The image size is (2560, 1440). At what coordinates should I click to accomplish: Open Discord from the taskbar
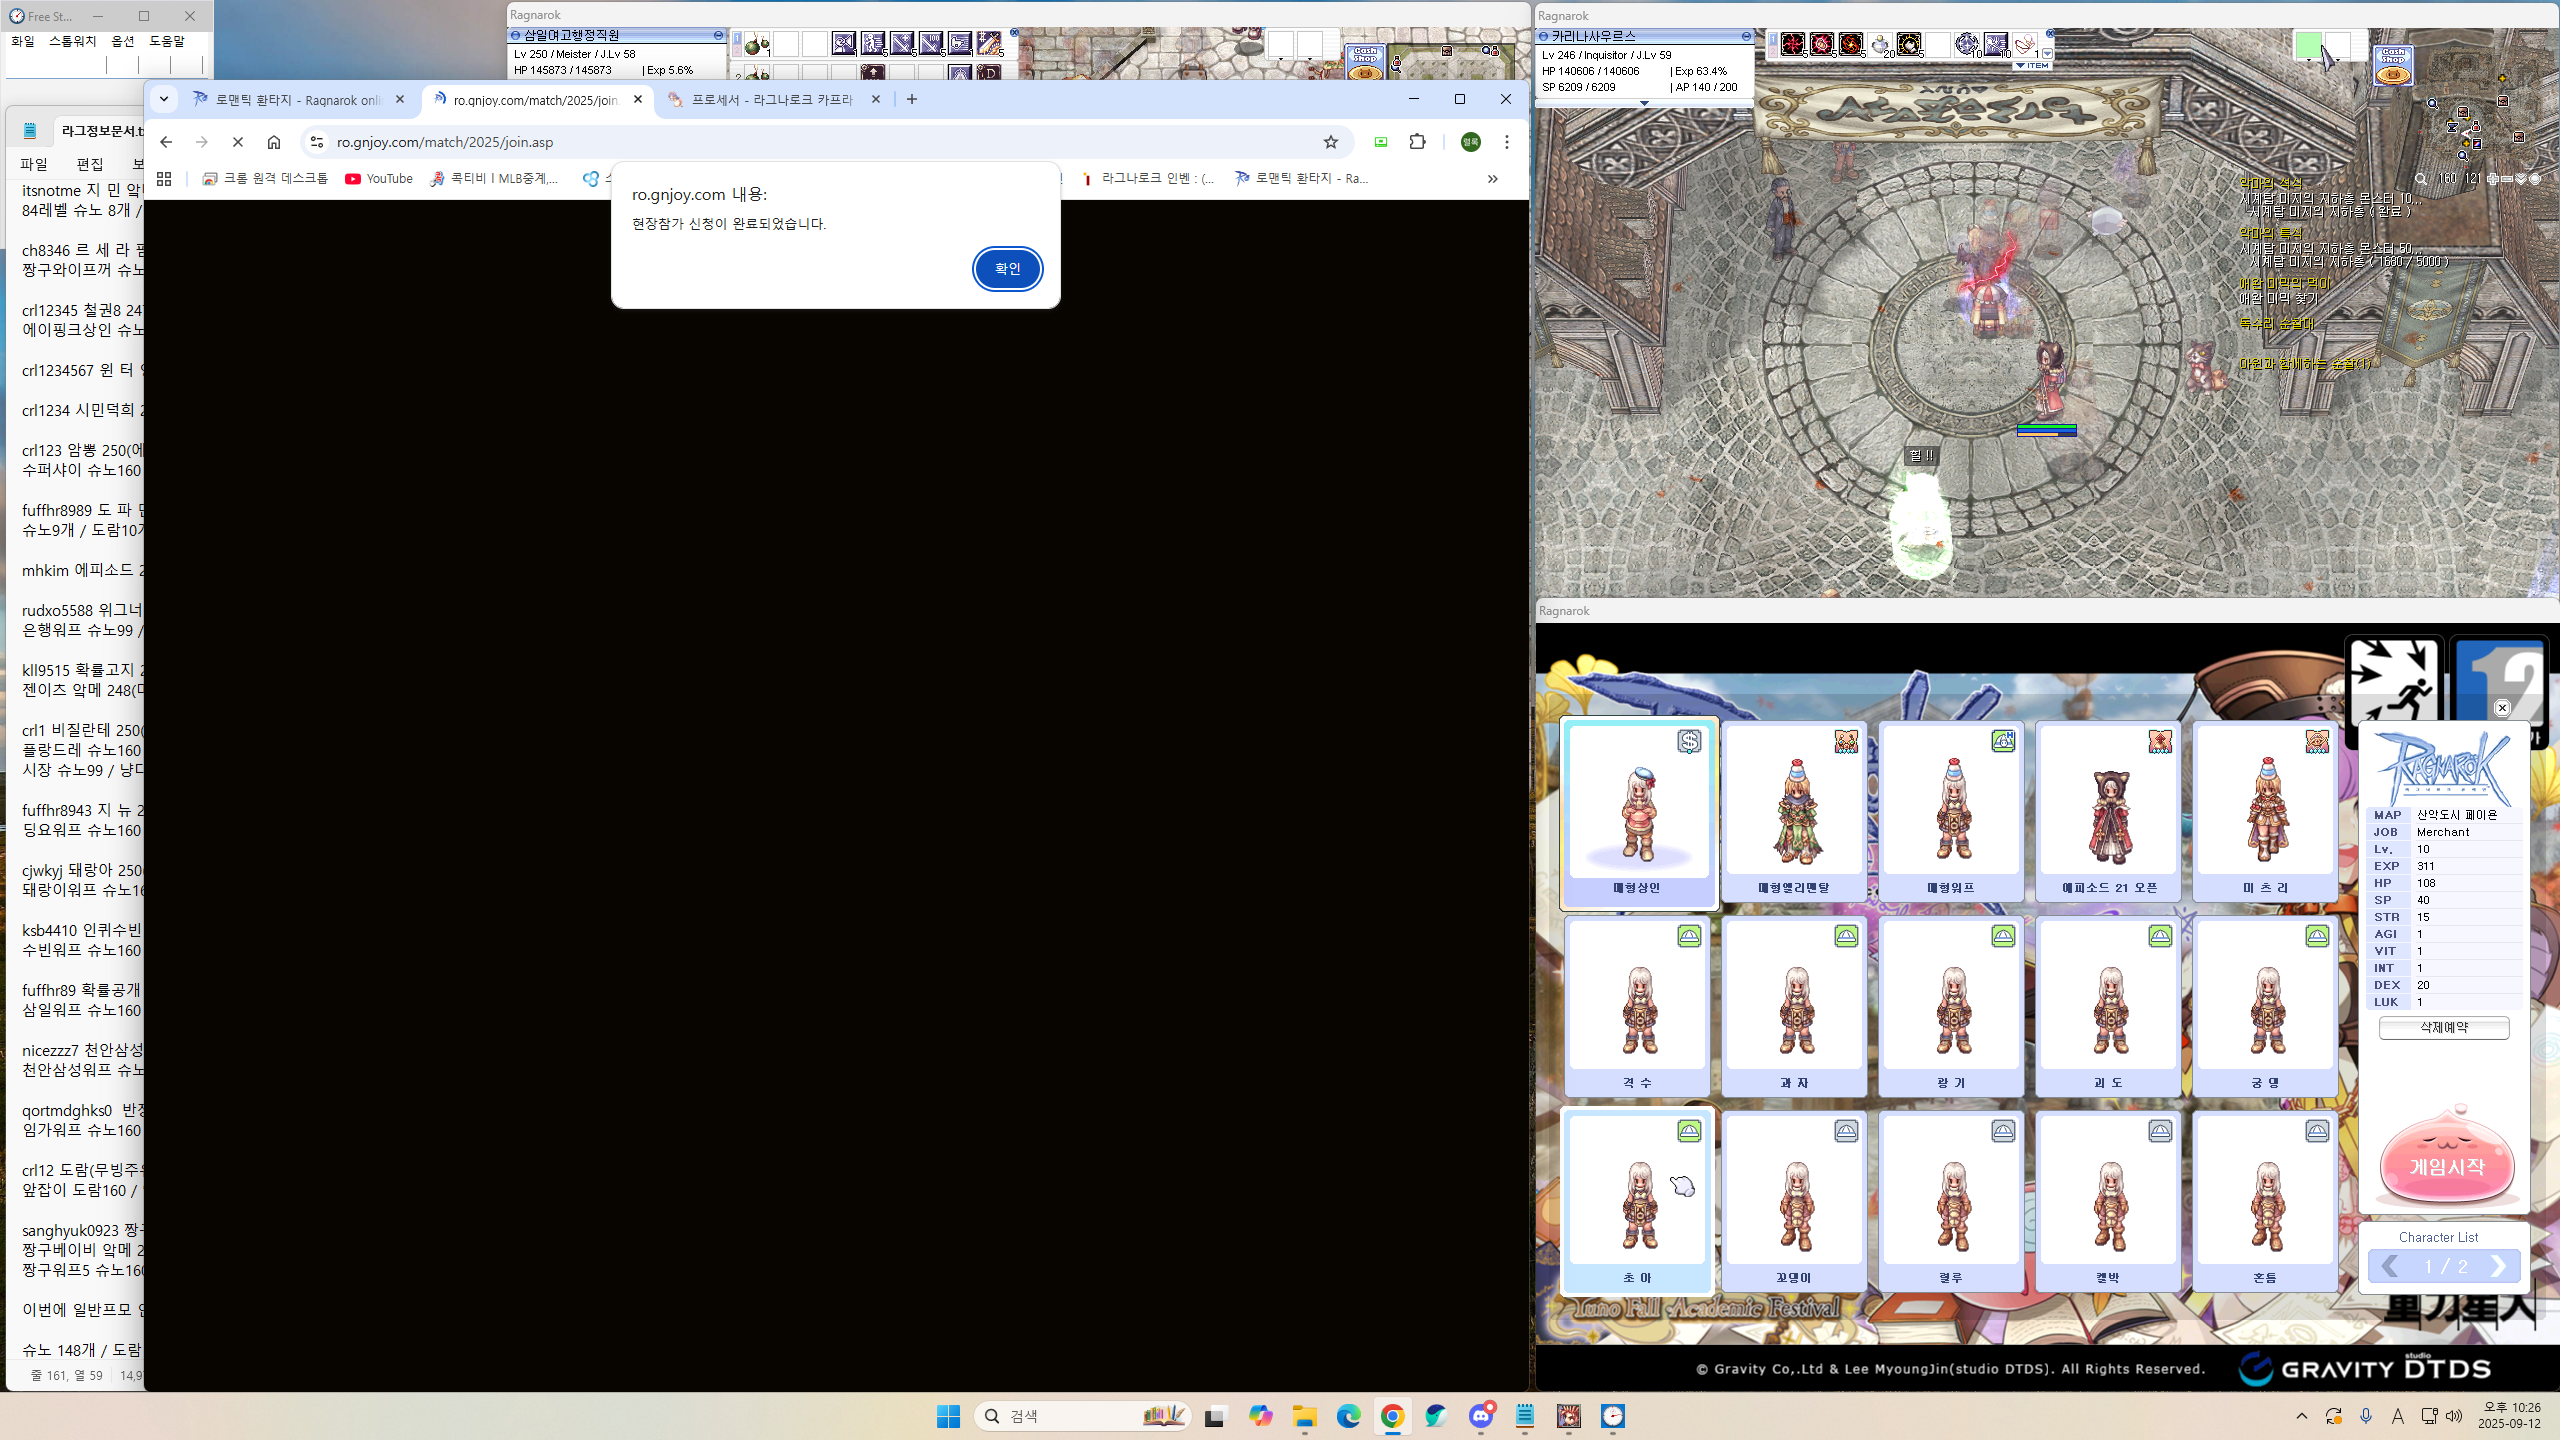click(x=1481, y=1416)
